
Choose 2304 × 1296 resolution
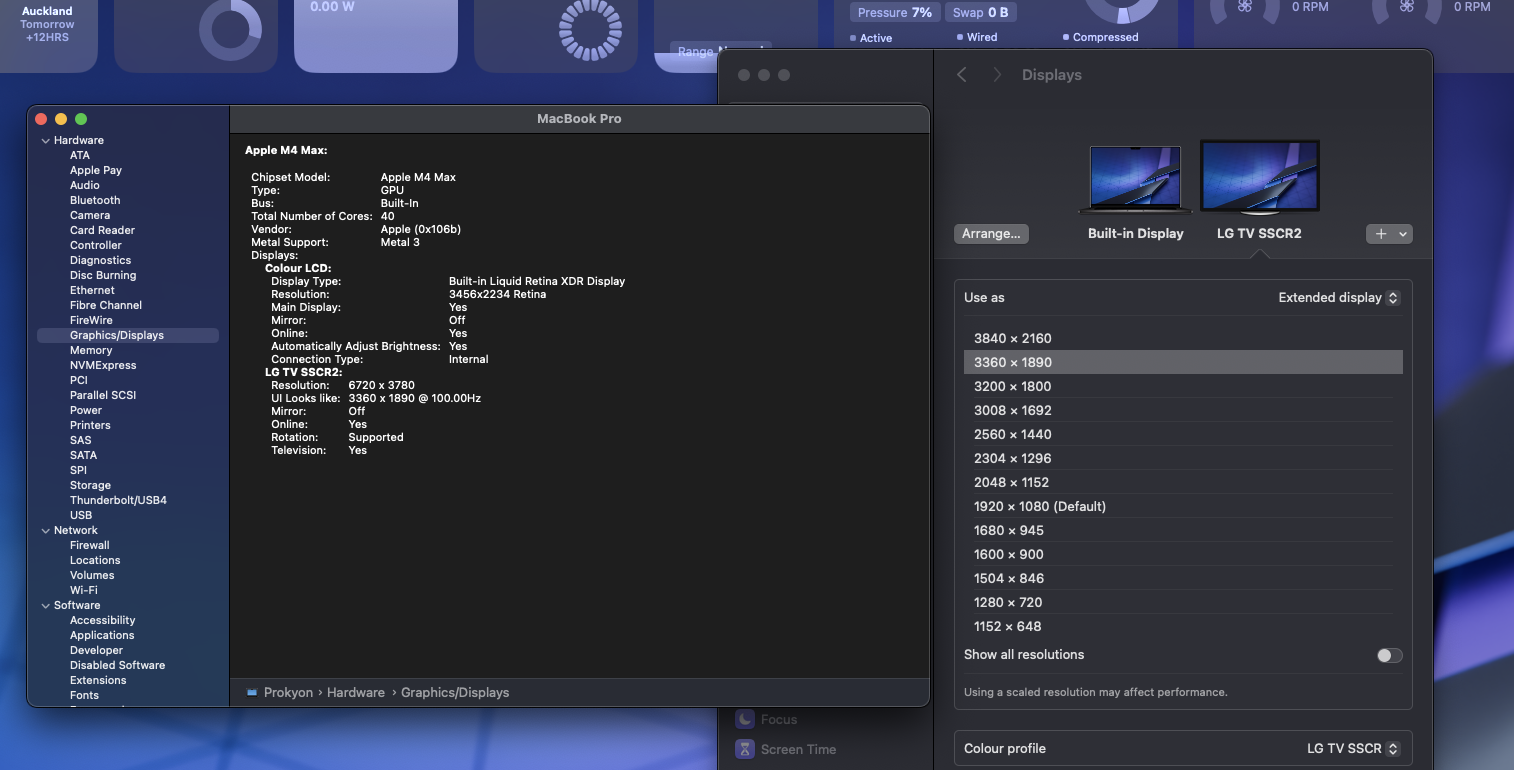click(1183, 458)
